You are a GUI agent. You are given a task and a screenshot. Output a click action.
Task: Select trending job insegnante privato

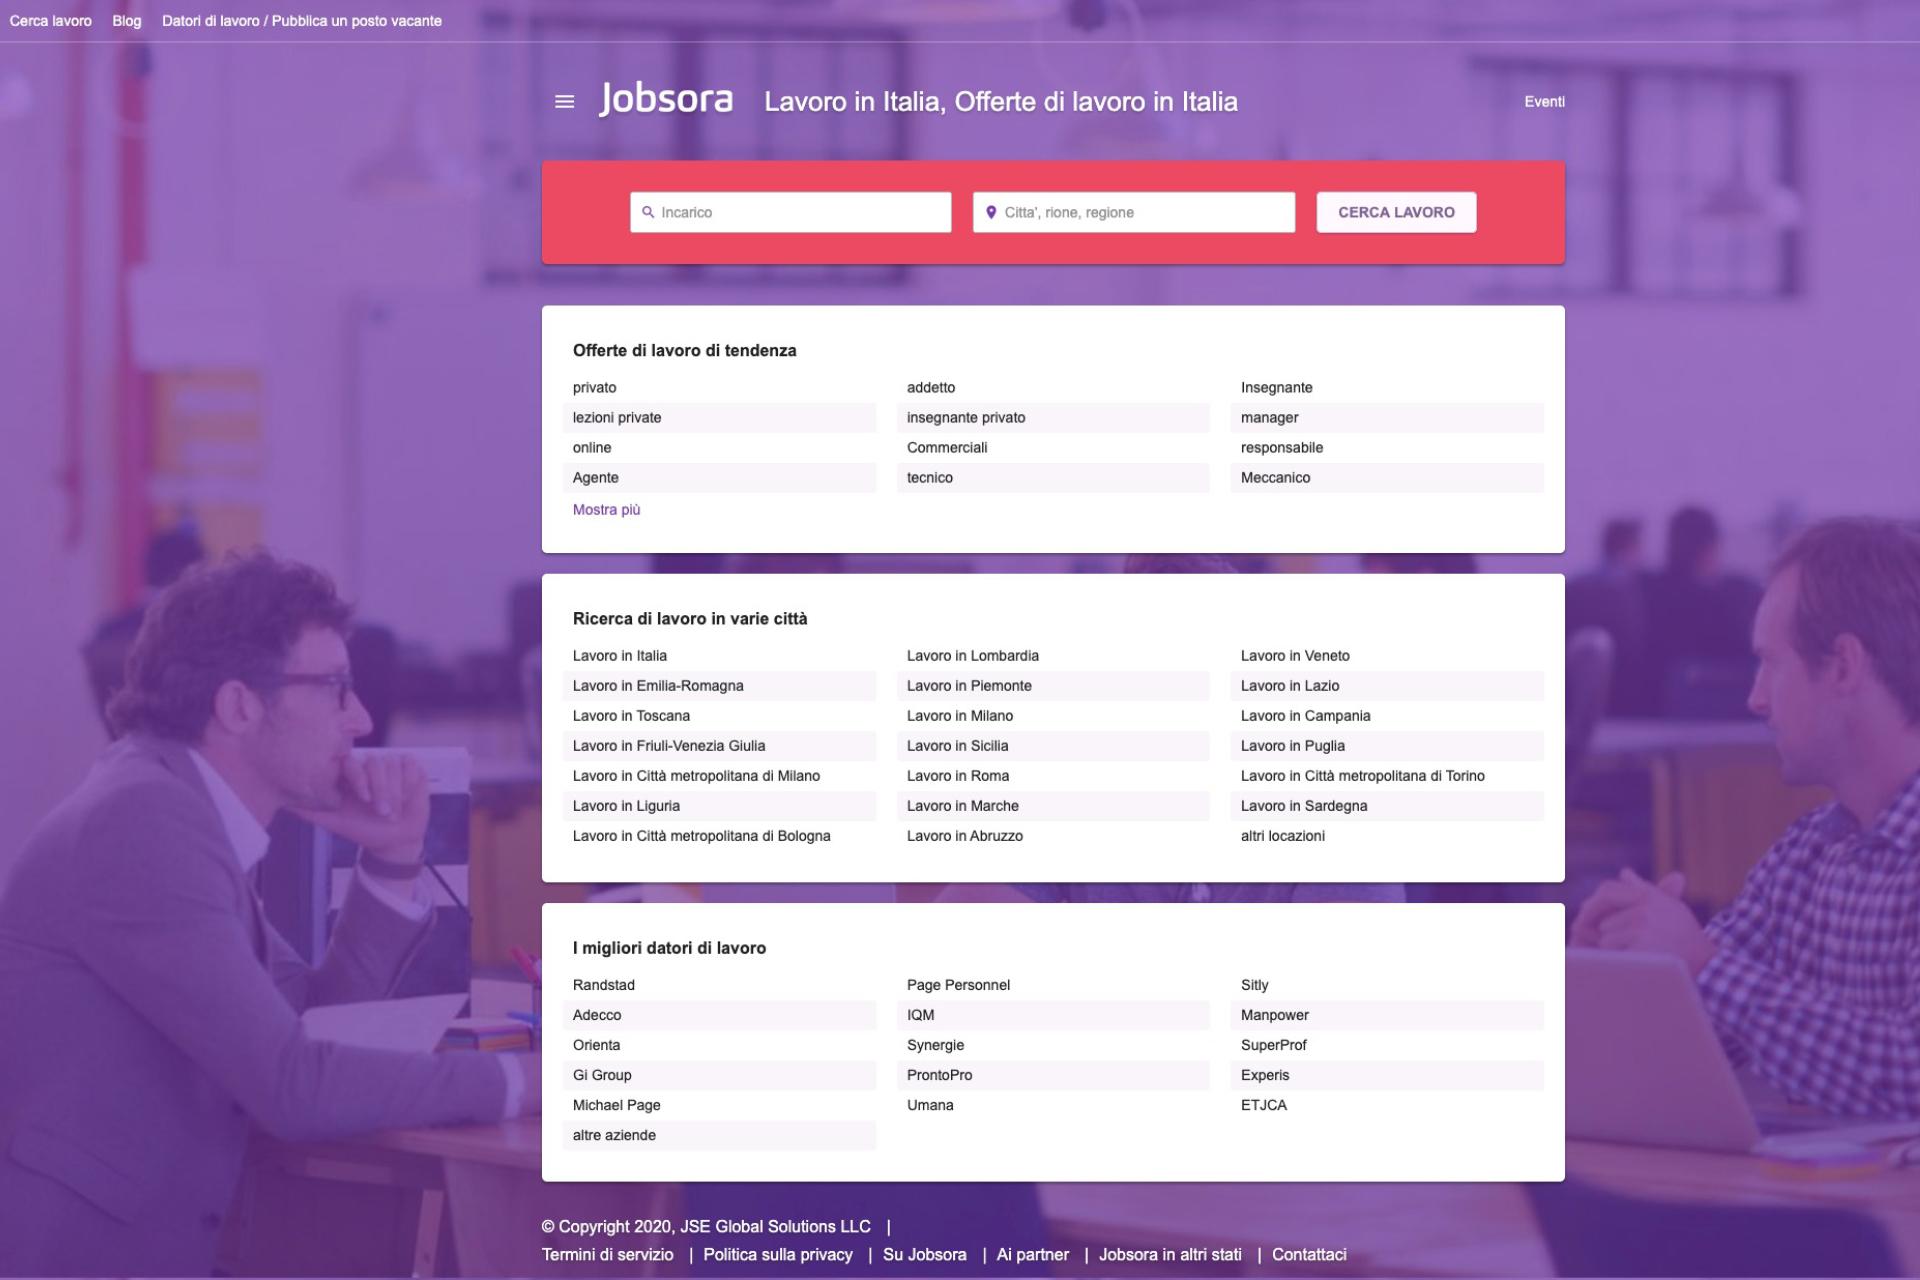point(966,418)
